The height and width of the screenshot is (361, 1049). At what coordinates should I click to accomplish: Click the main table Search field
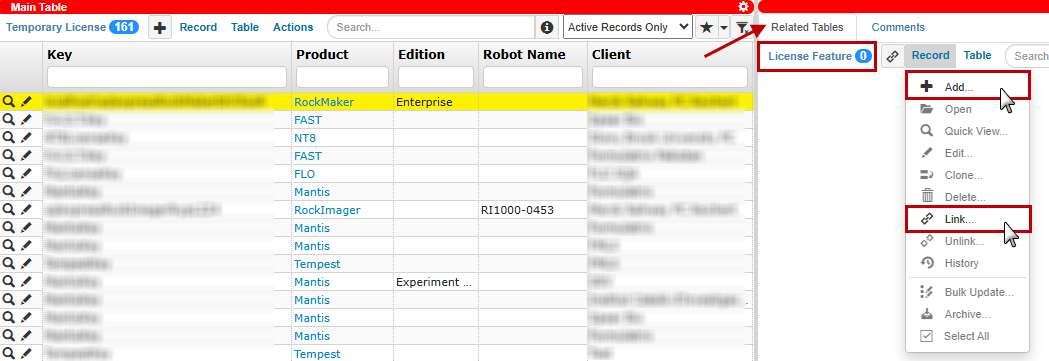432,27
